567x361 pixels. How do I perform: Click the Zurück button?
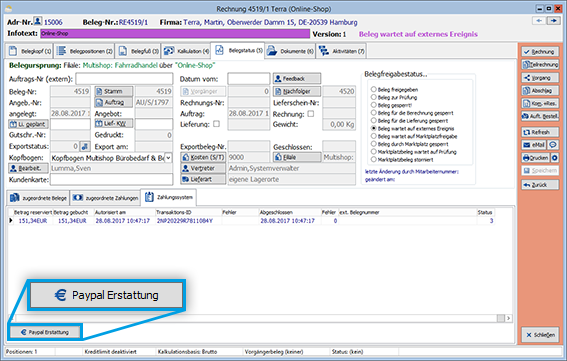pyautogui.click(x=540, y=185)
